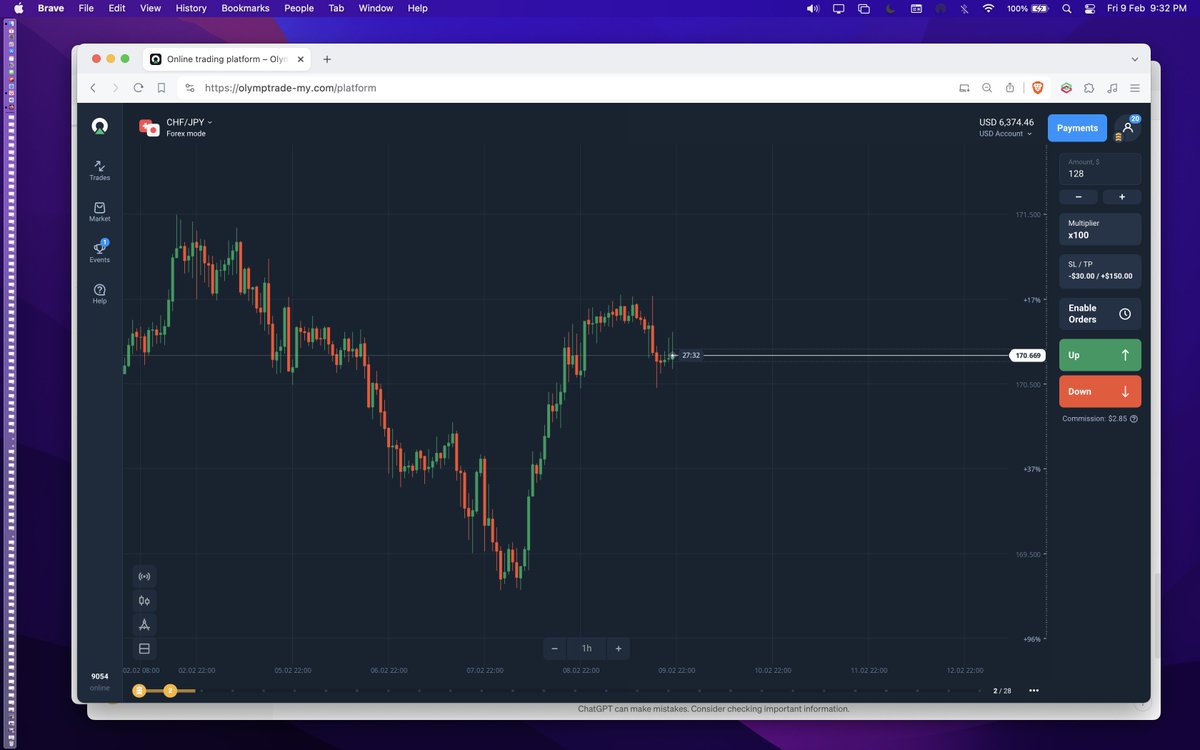
Task: Click the clock icon on Enable Orders
Action: (1125, 314)
